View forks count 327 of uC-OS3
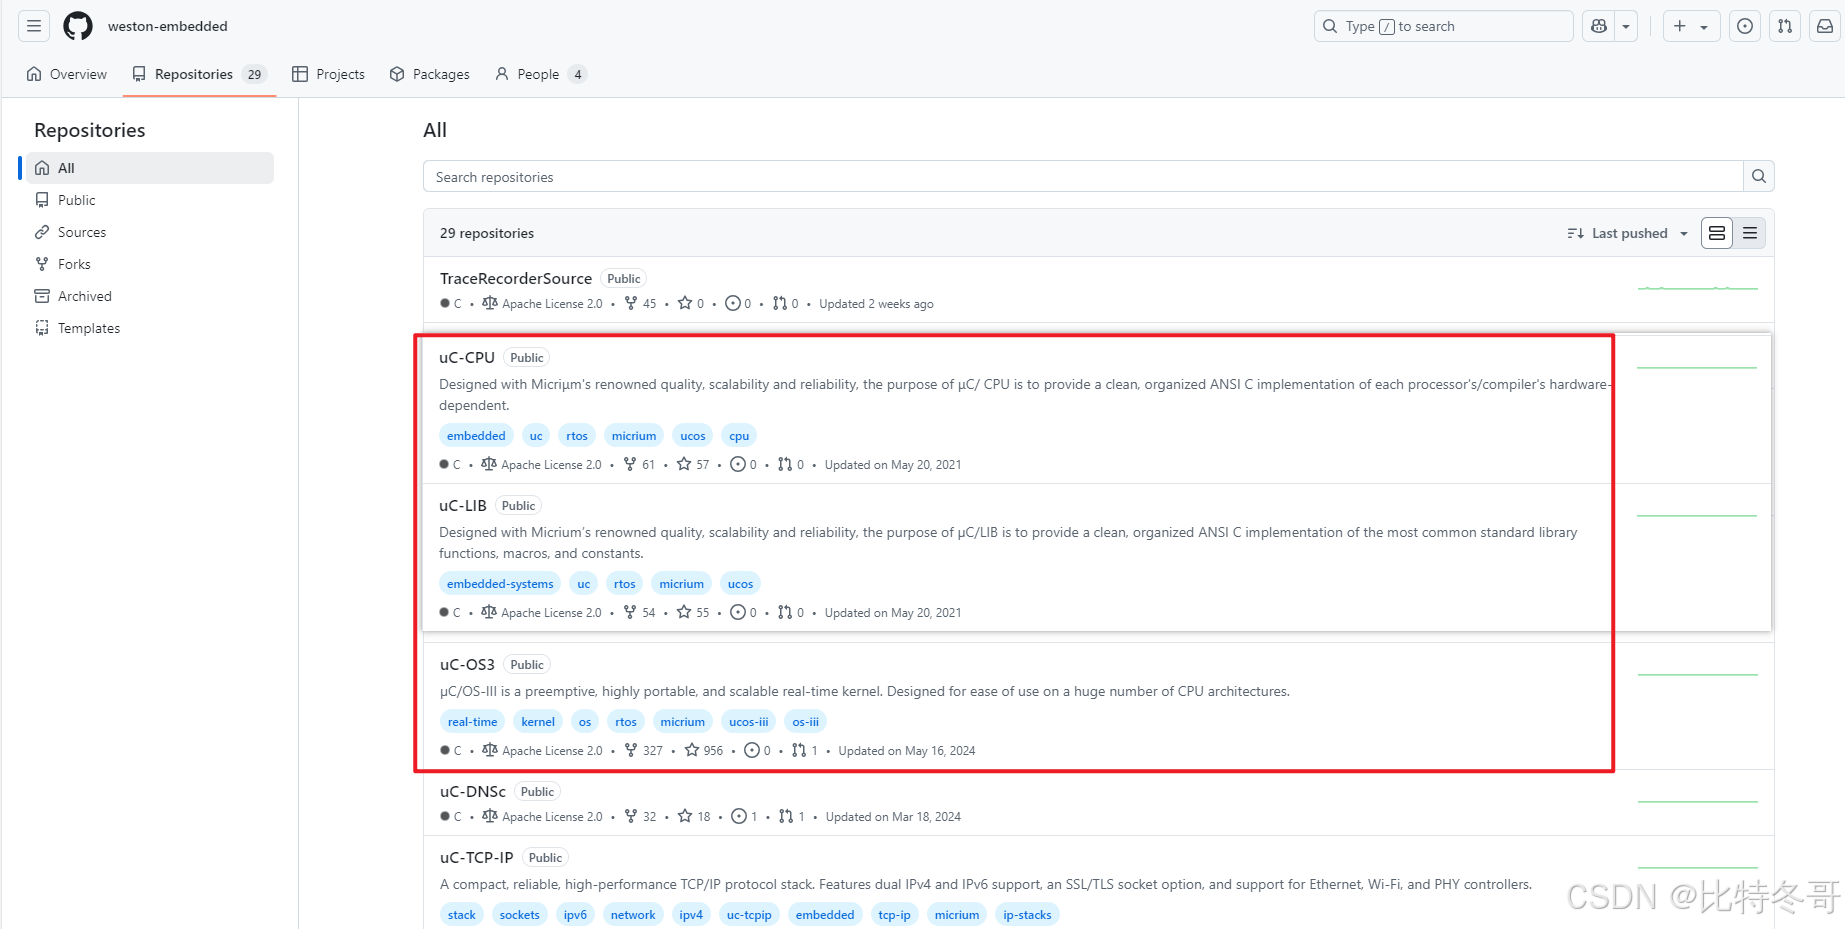 [644, 750]
